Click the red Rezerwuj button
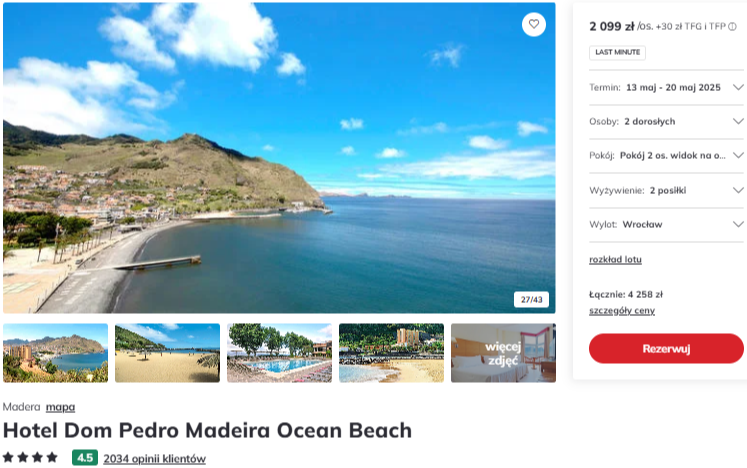 click(666, 348)
